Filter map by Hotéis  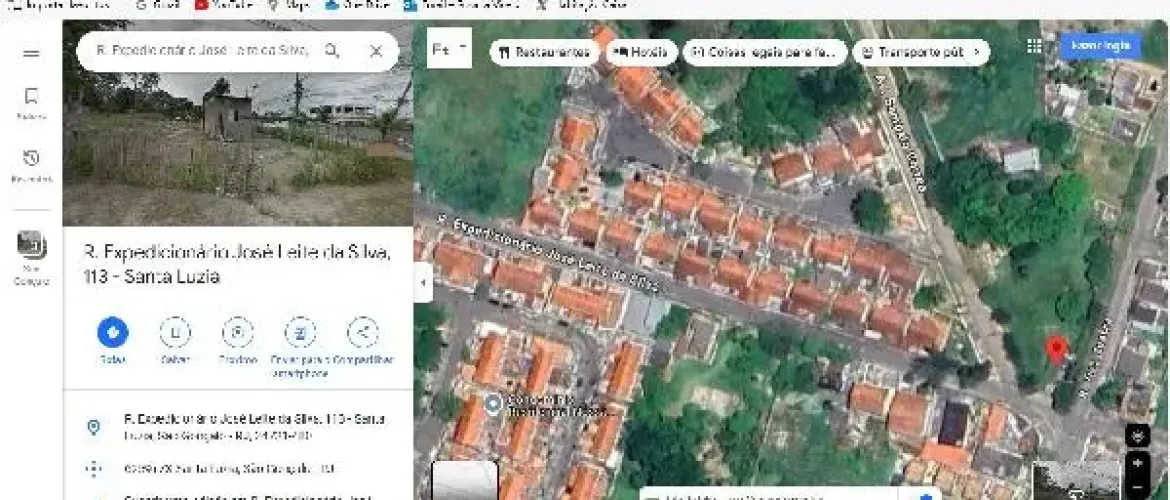pos(642,52)
